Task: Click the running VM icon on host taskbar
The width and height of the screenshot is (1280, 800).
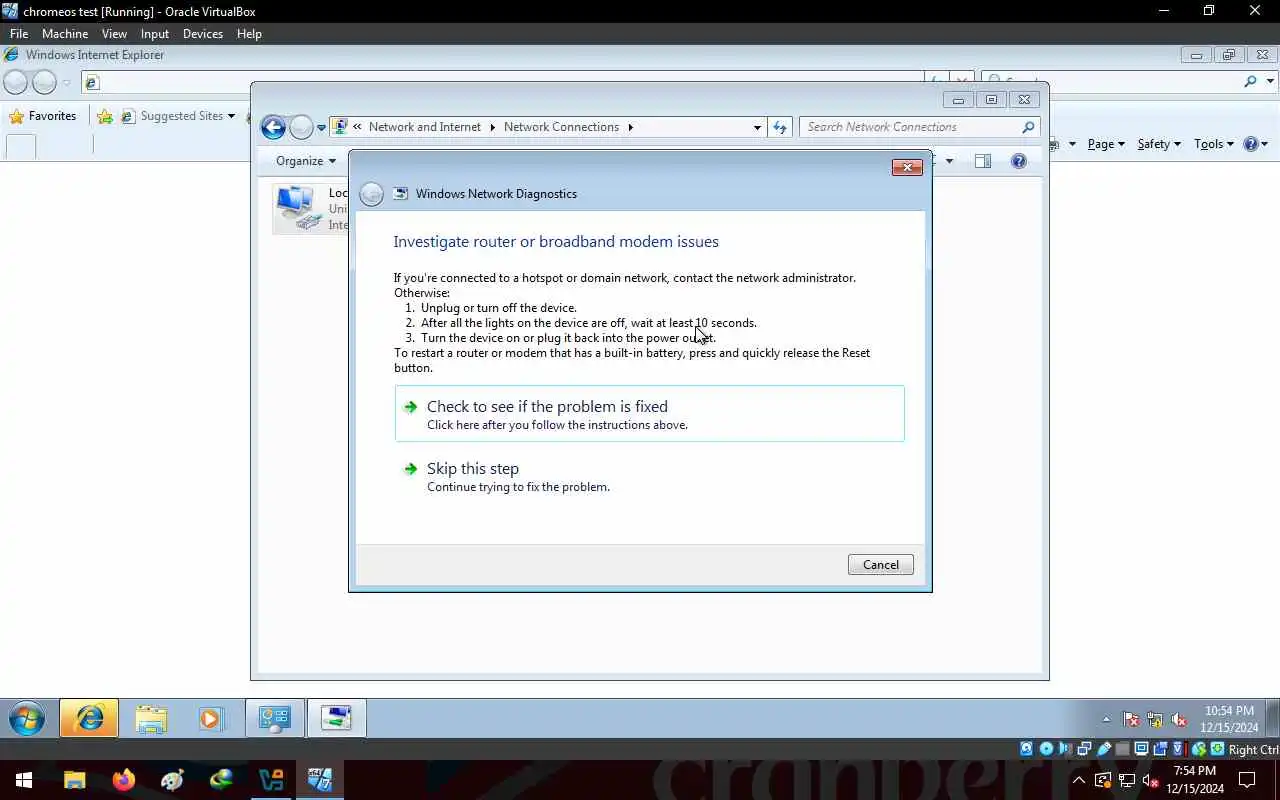Action: point(320,780)
